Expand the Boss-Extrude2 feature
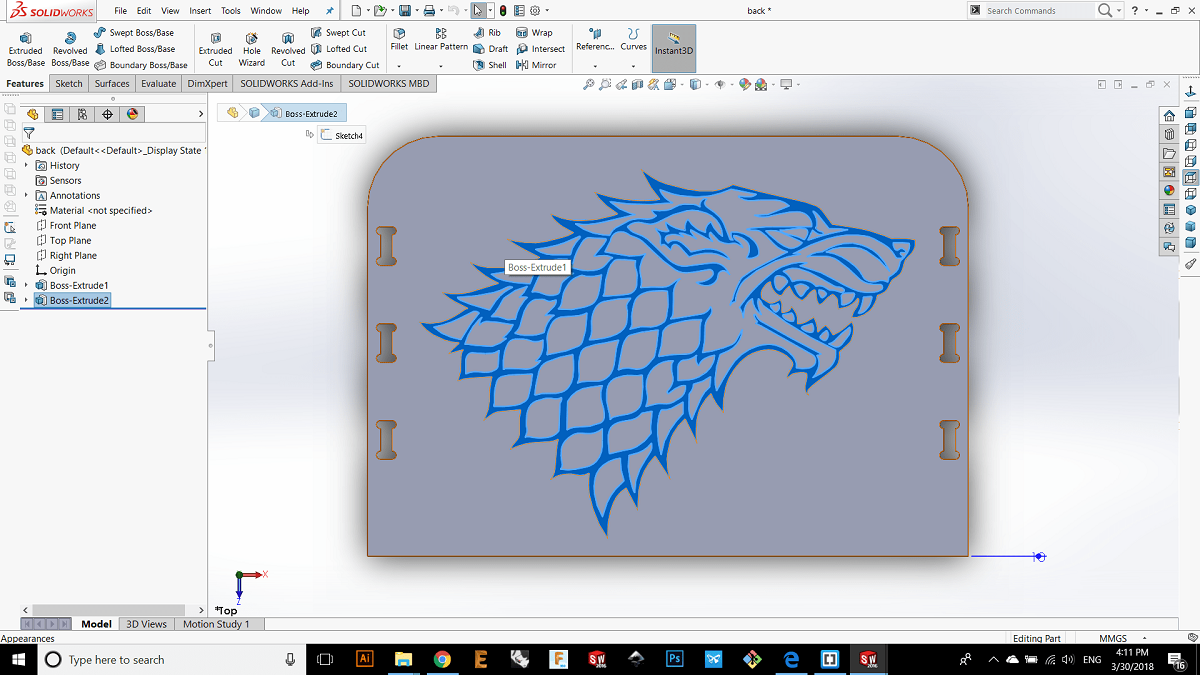 [27, 300]
